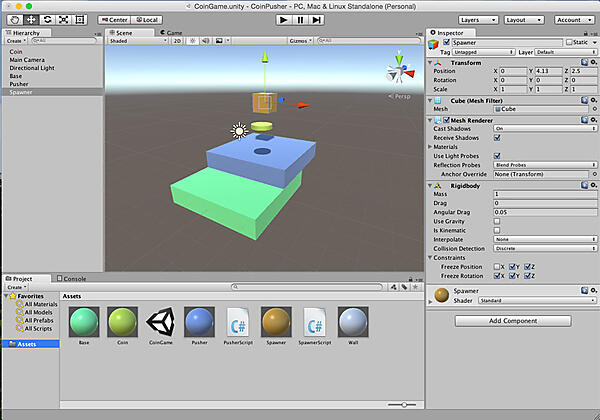Click the Center pivot toggle button
600x420 pixels.
coord(115,19)
